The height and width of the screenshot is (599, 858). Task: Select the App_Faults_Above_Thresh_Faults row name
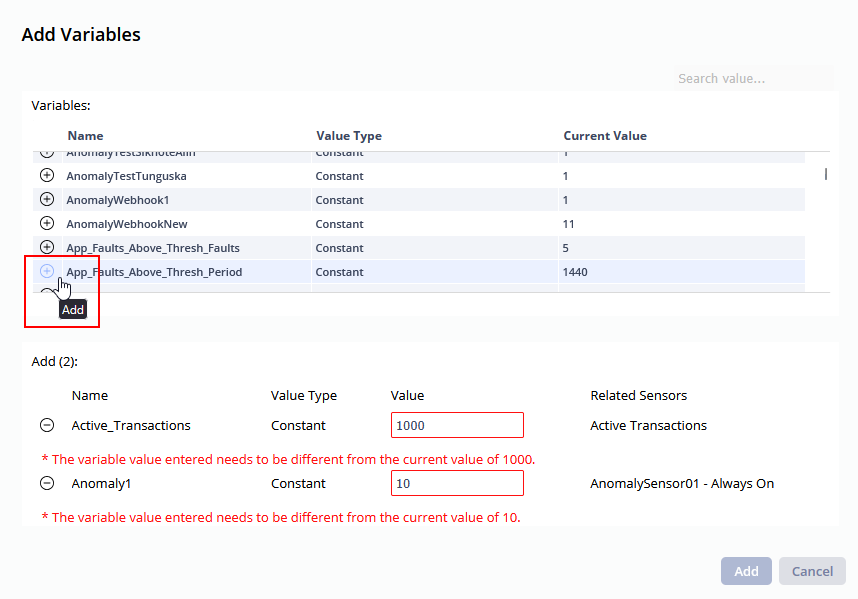[153, 248]
